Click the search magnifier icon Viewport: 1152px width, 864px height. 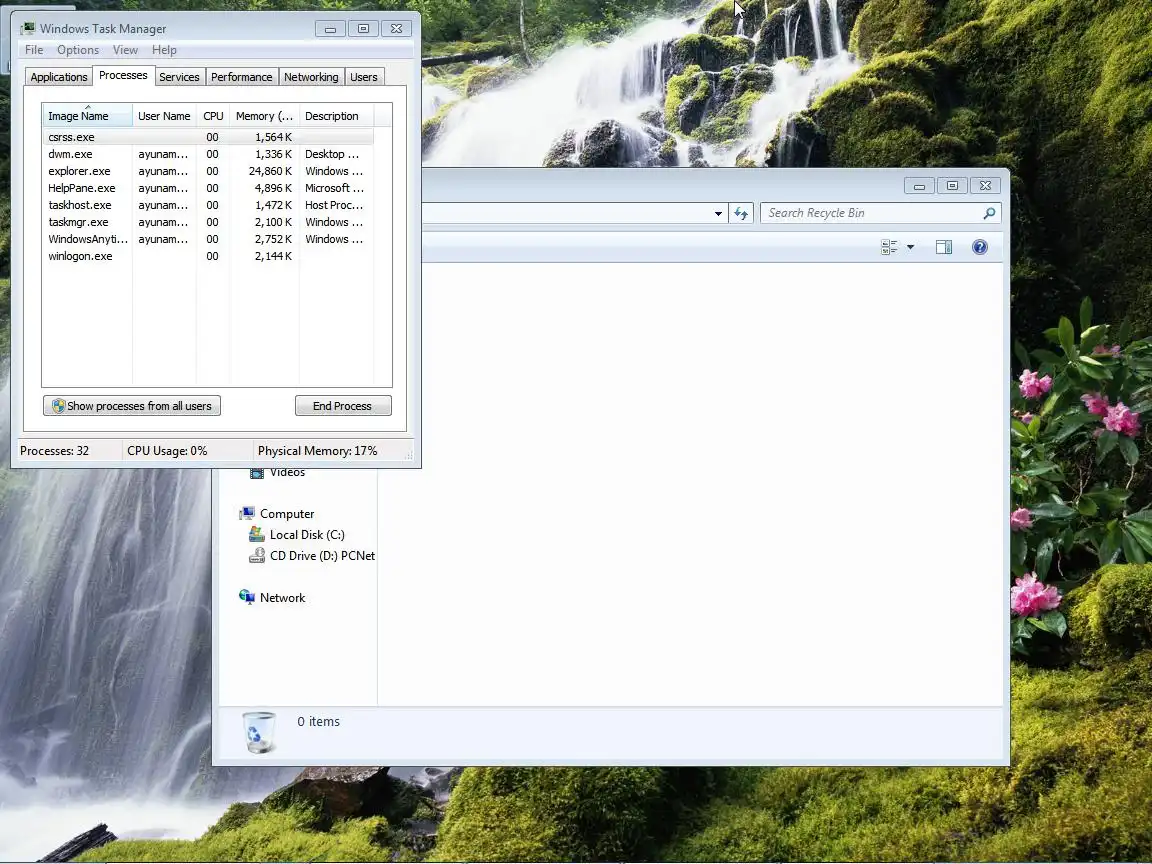(x=989, y=213)
